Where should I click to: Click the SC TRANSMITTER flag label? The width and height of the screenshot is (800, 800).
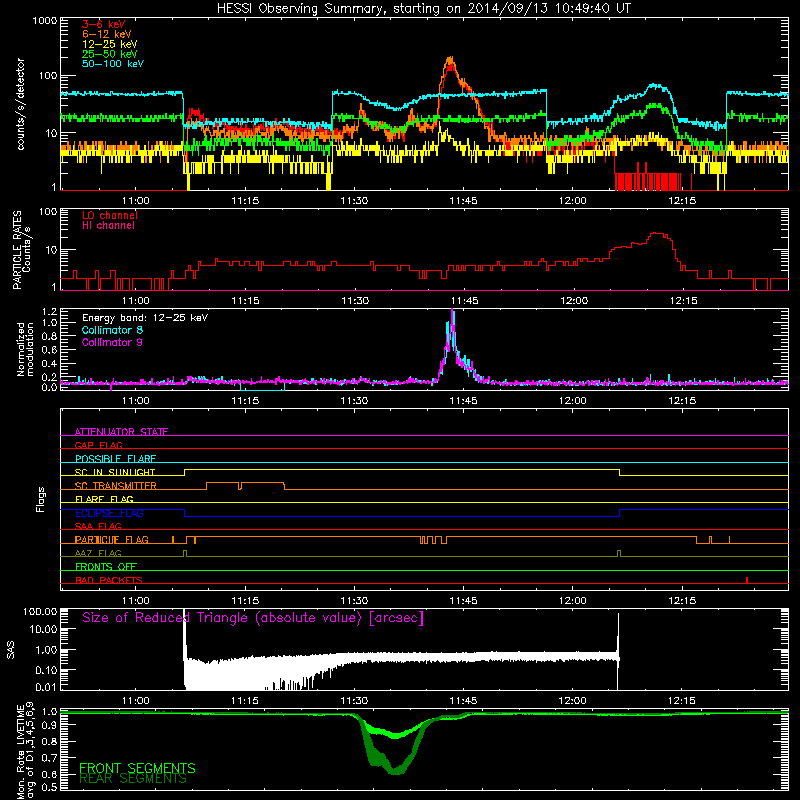pos(116,486)
